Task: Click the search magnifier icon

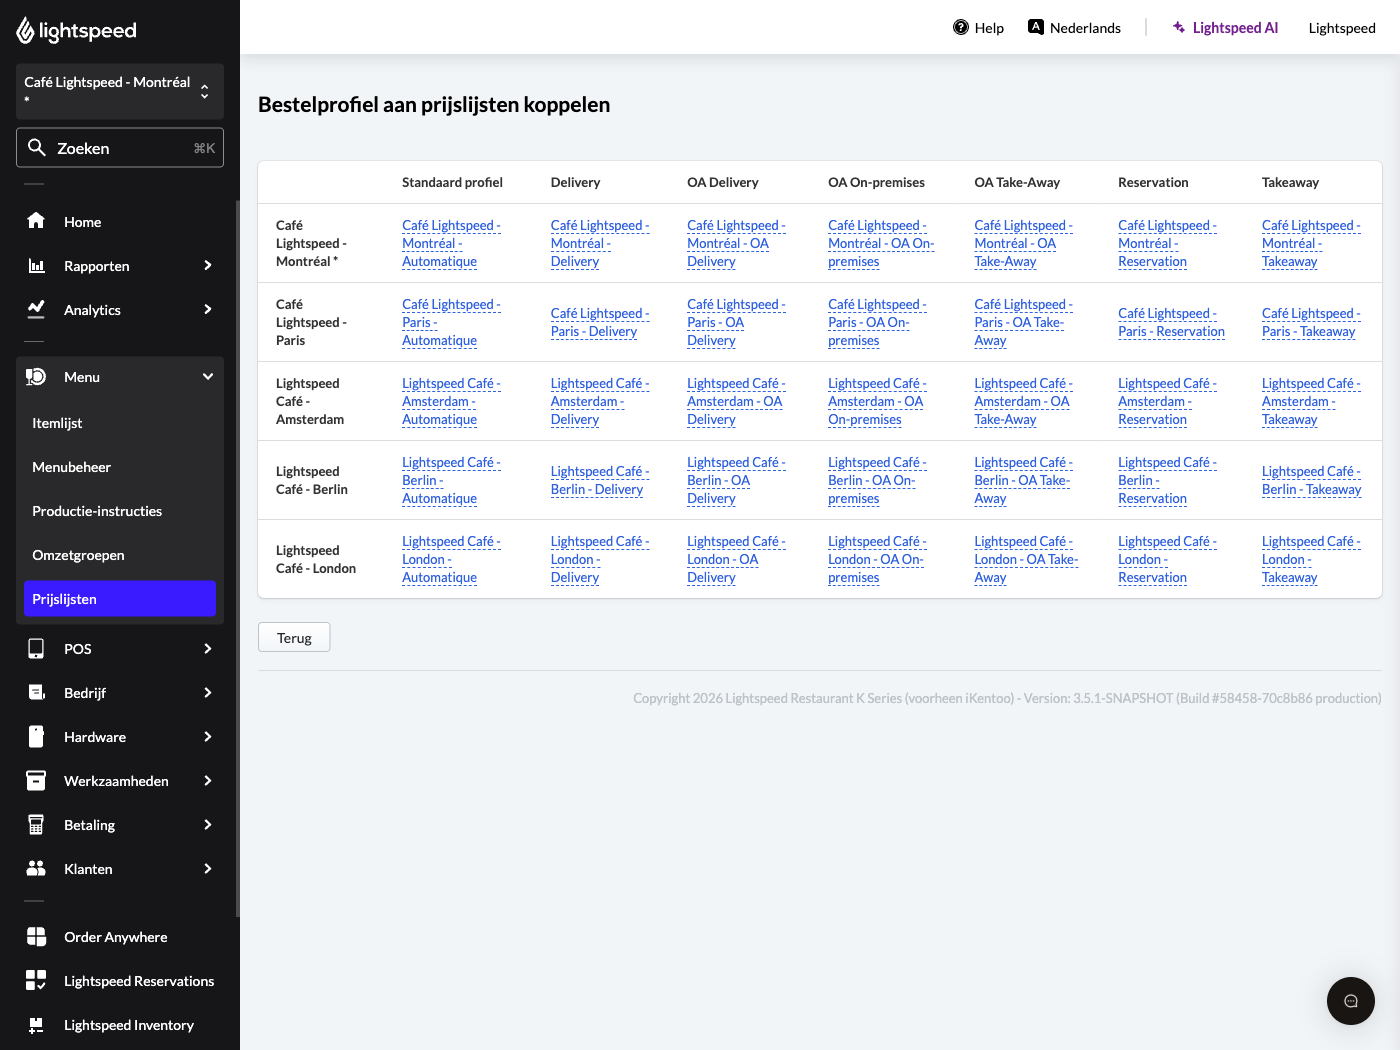Action: [37, 148]
